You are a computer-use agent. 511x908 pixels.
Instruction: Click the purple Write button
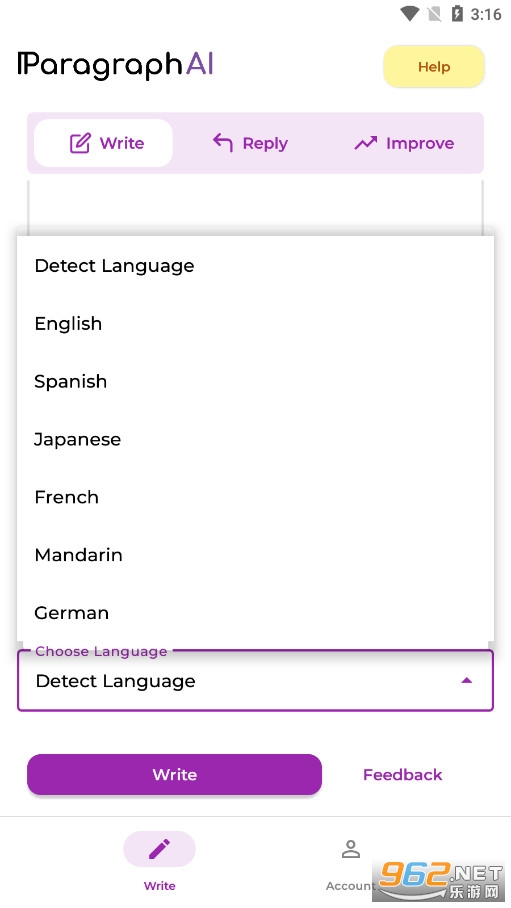point(174,774)
